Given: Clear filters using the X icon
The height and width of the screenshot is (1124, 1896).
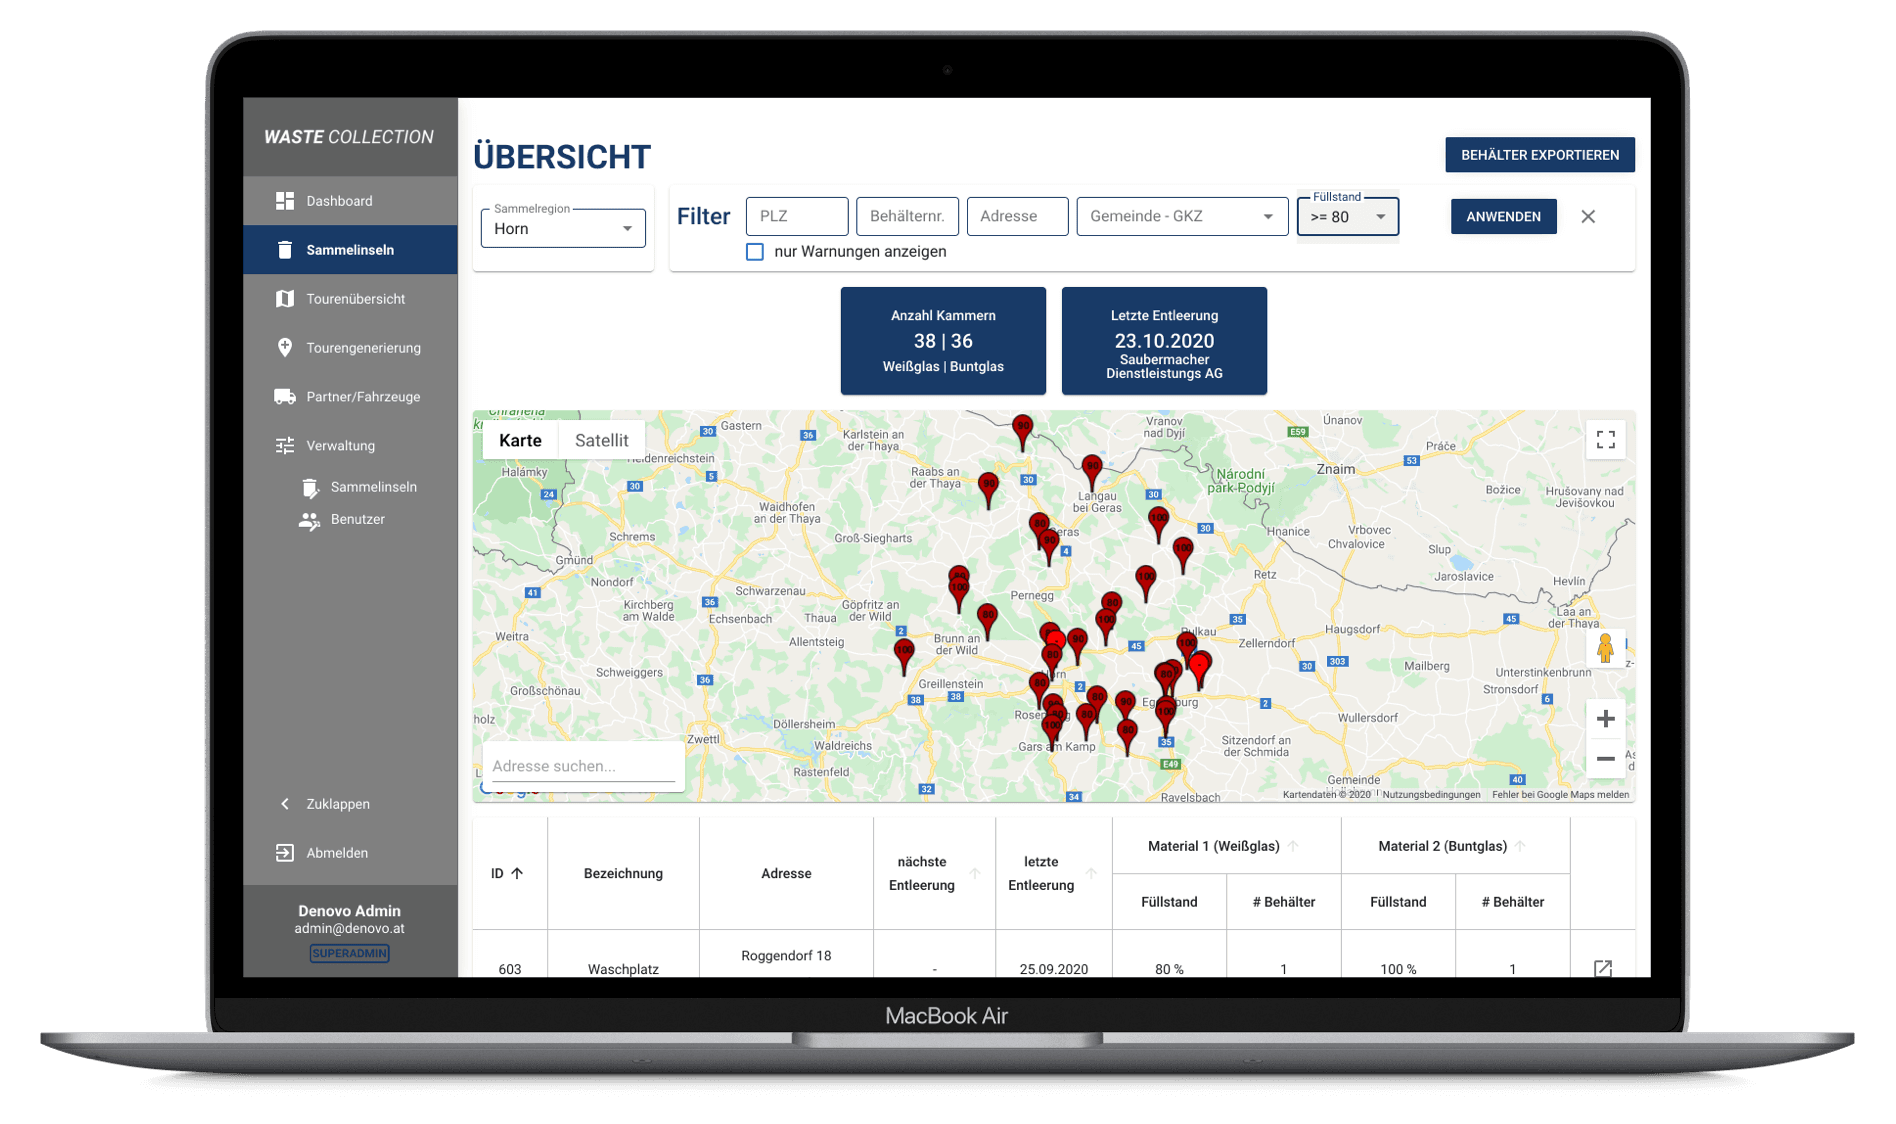Looking at the screenshot, I should click(x=1588, y=217).
